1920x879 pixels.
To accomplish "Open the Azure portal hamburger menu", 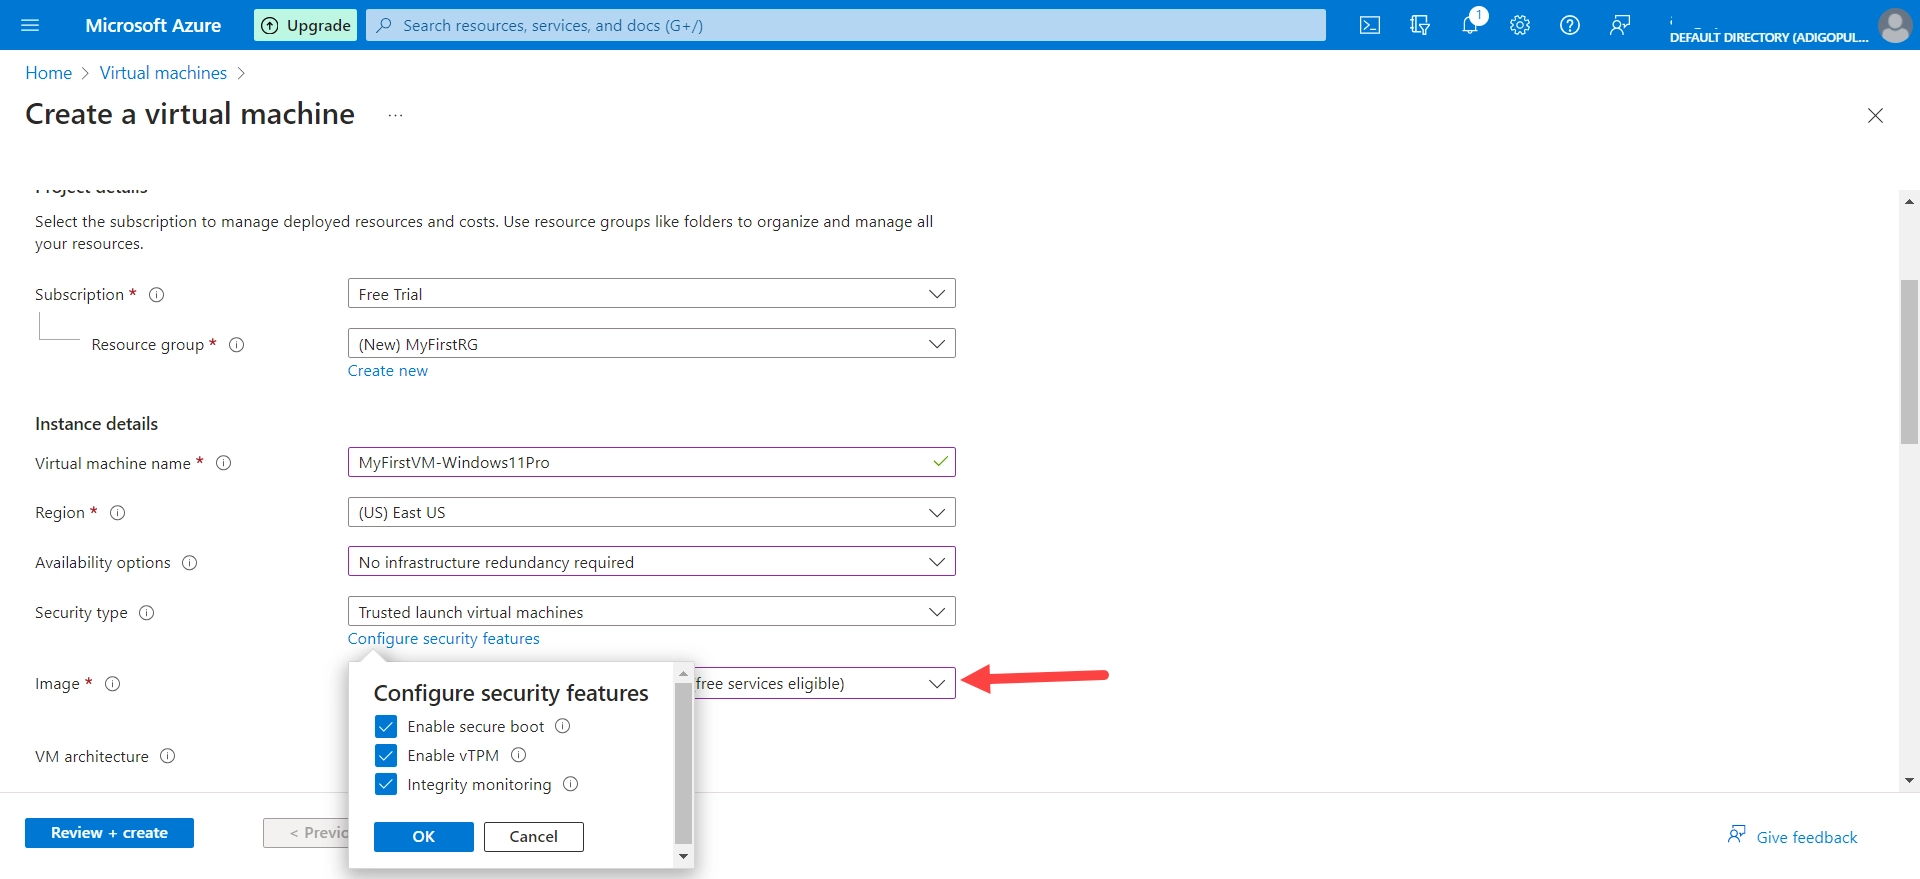I will coord(30,25).
